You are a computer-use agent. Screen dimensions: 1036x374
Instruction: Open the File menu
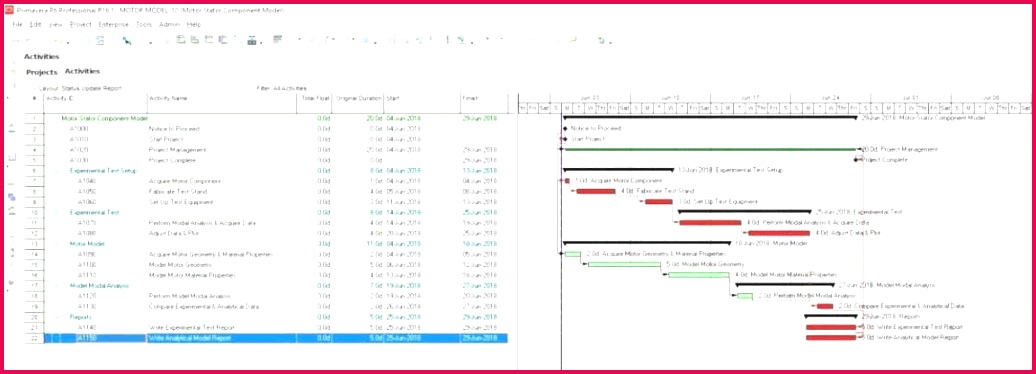[17, 24]
